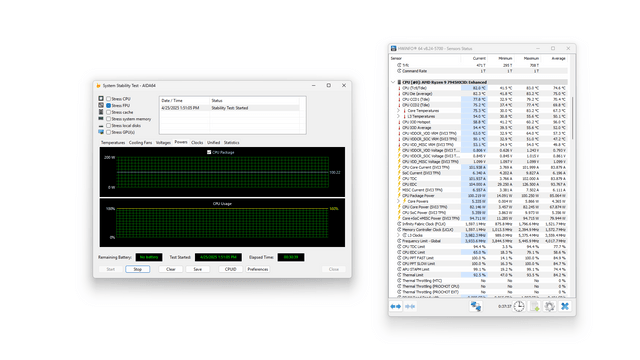The width and height of the screenshot is (640, 360).
Task: Click HWiNFO log file icon
Action: [x=535, y=306]
